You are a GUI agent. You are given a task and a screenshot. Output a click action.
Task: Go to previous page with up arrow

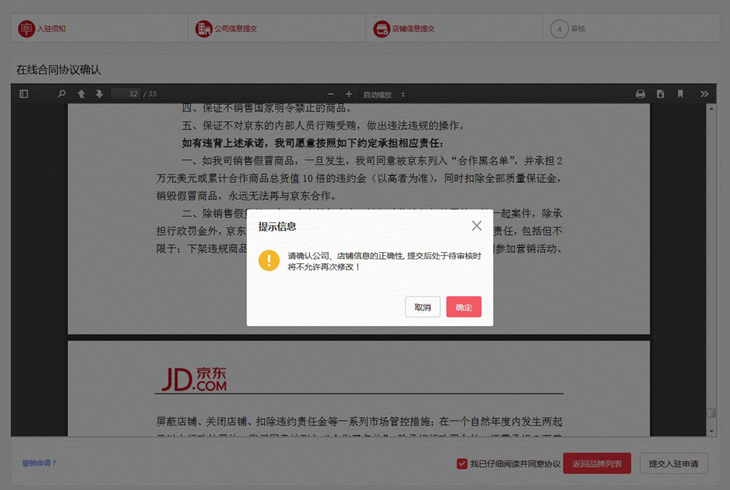(x=81, y=94)
